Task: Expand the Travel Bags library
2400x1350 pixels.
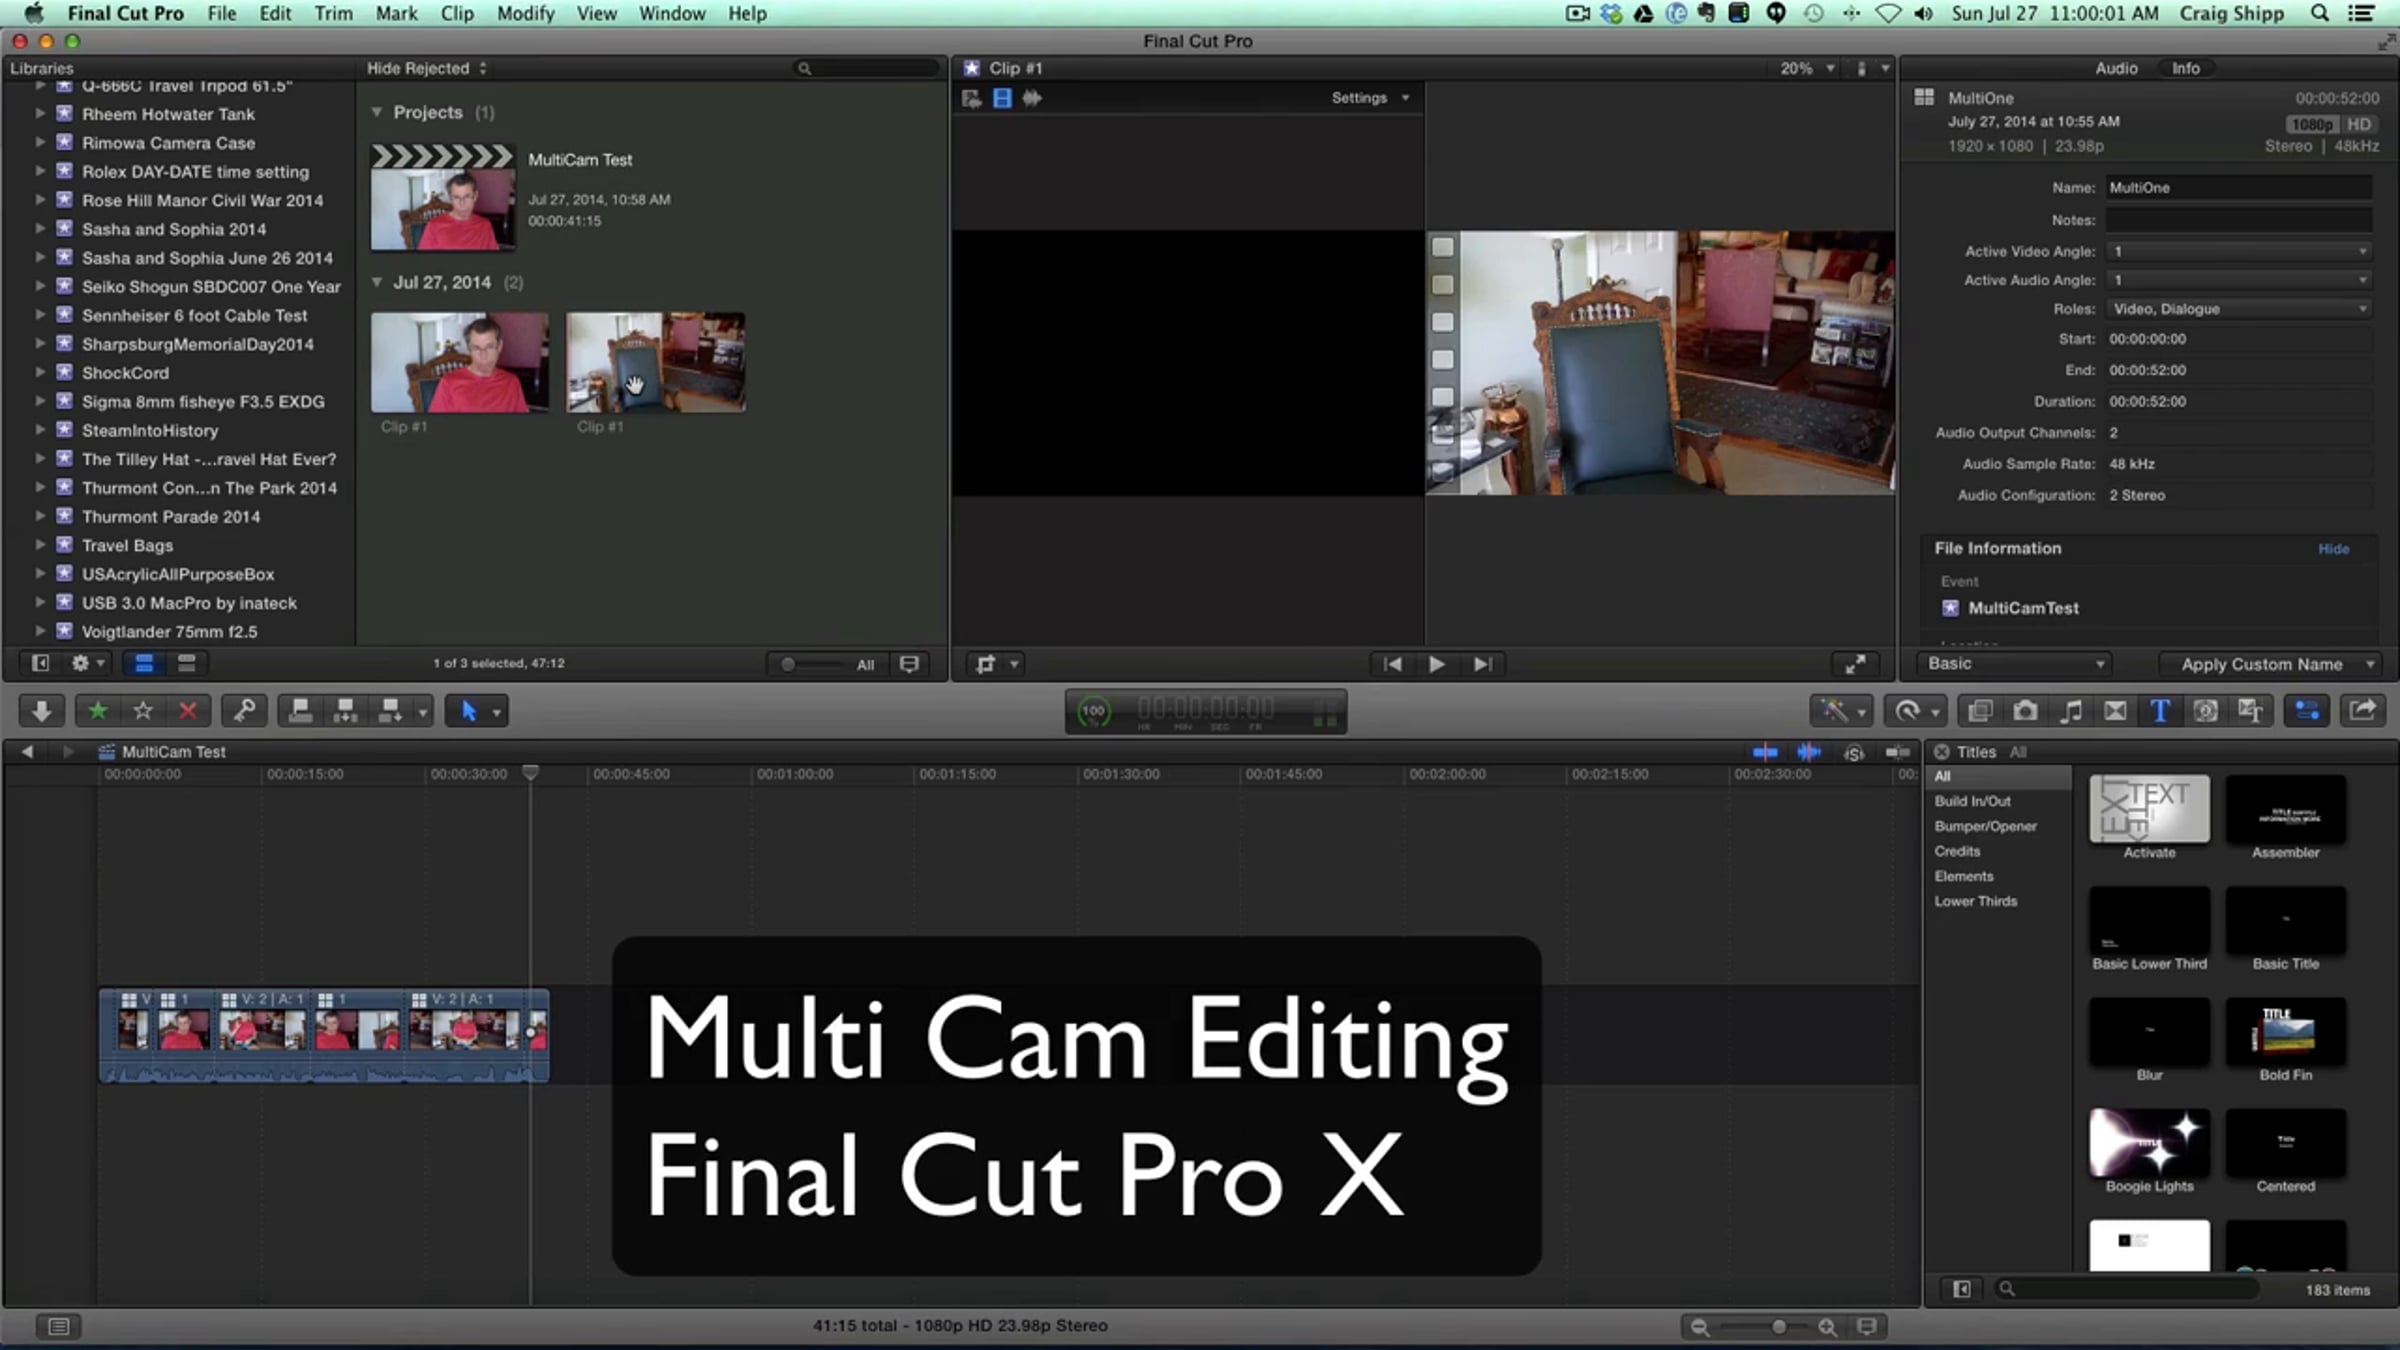Action: pyautogui.click(x=40, y=545)
